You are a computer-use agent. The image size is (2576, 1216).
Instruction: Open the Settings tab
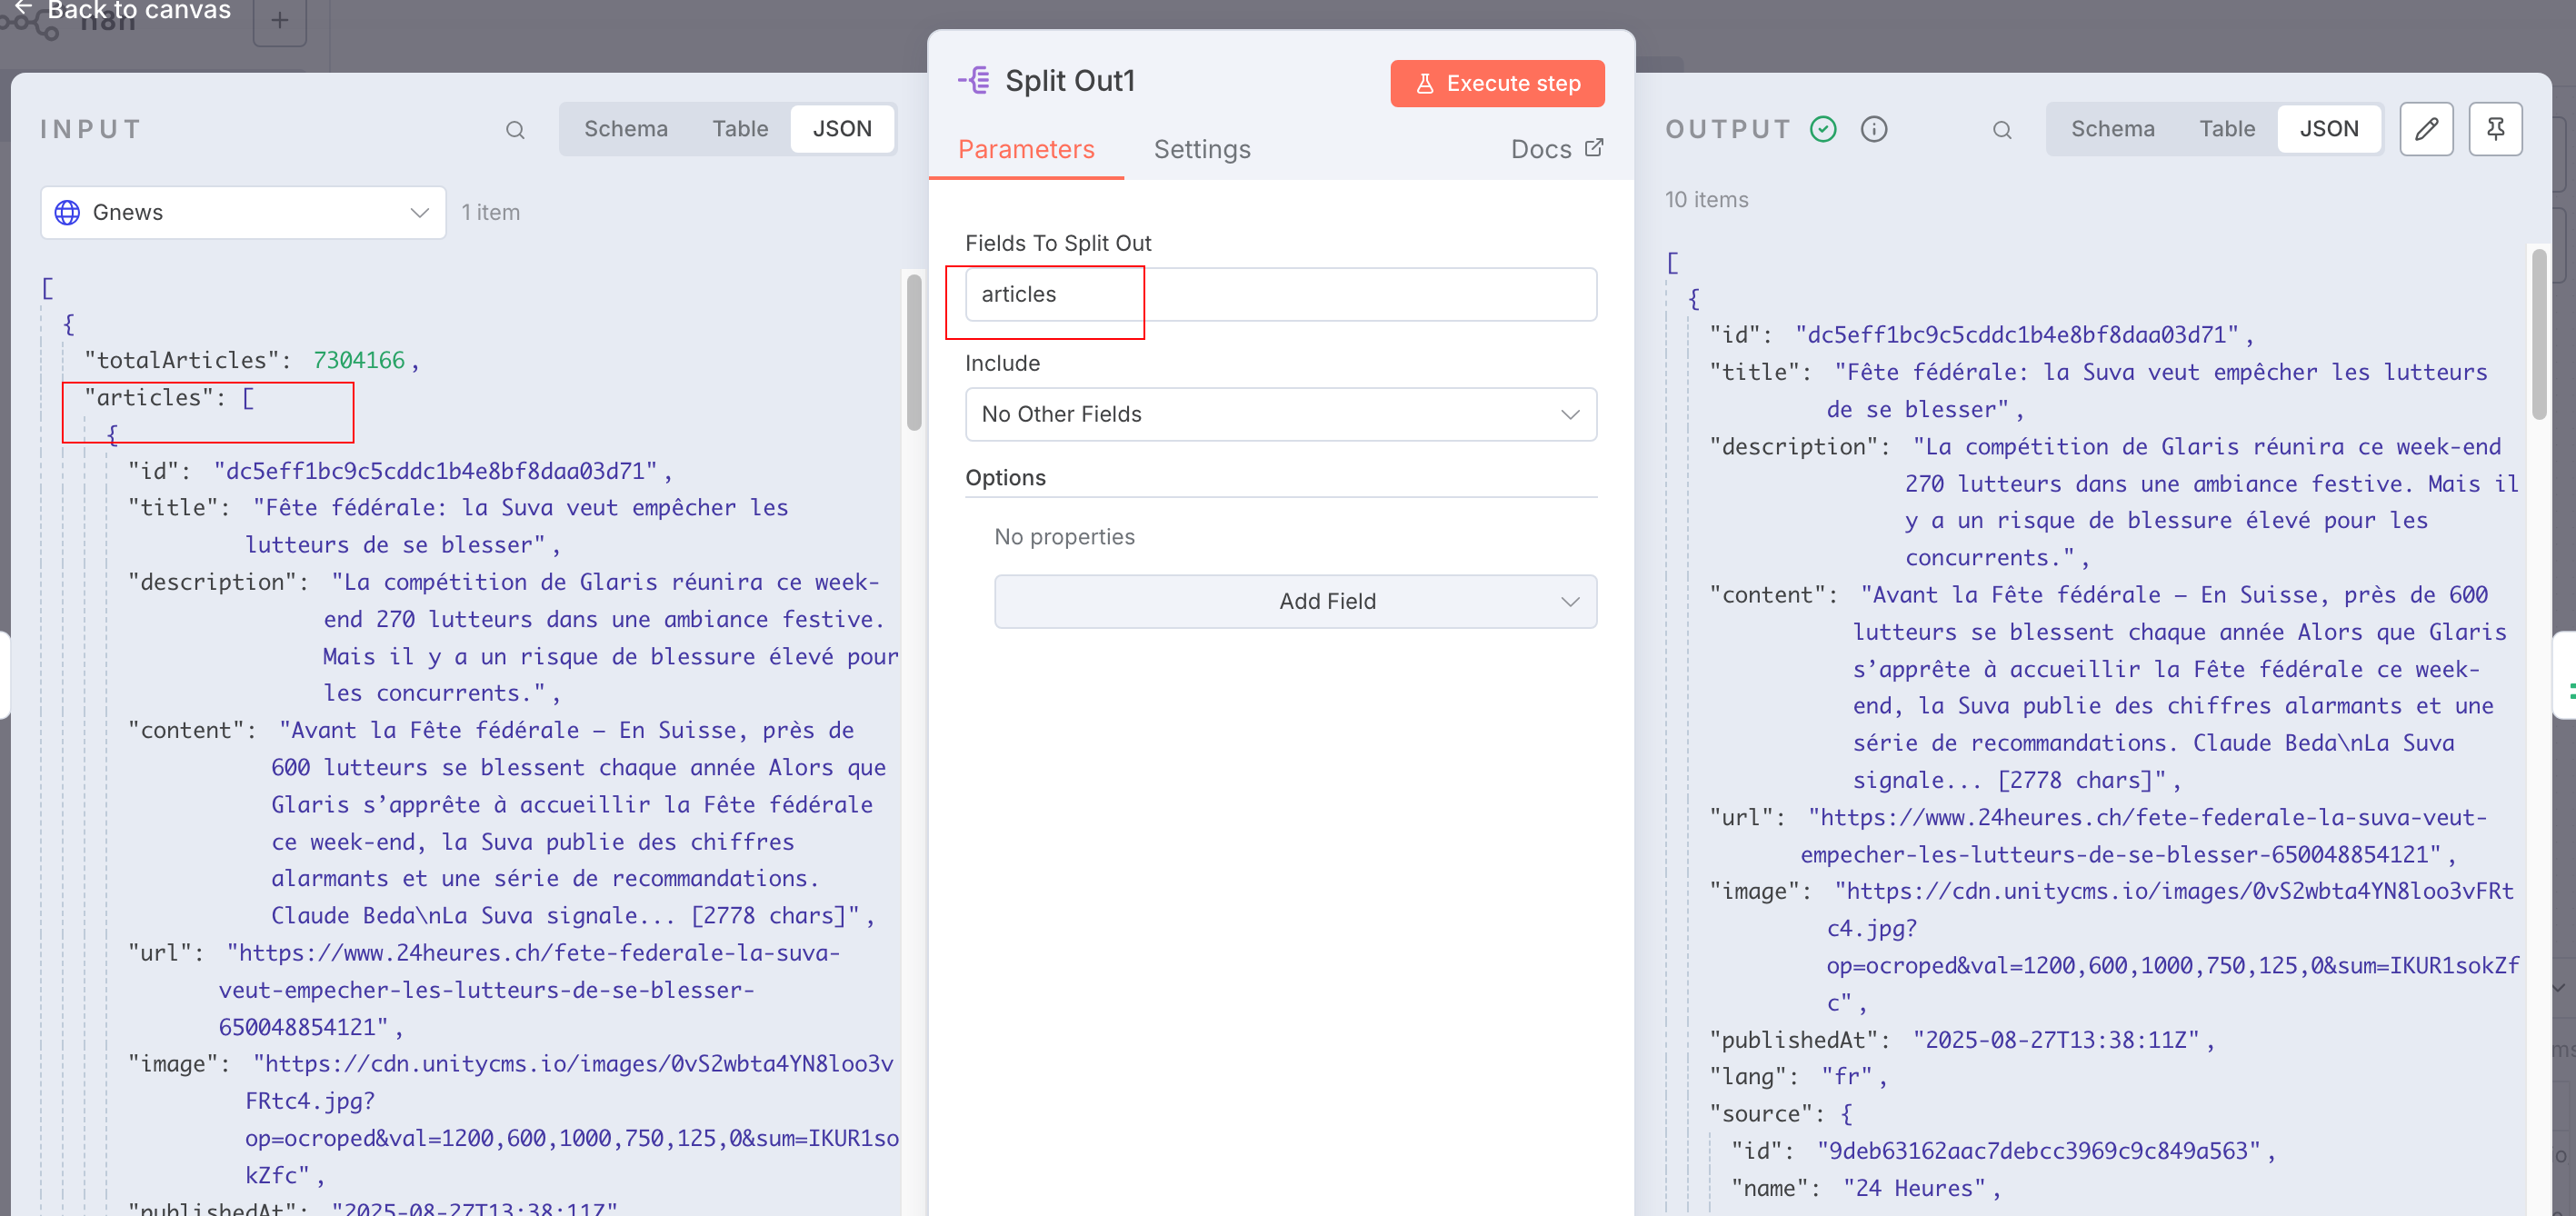click(x=1201, y=149)
